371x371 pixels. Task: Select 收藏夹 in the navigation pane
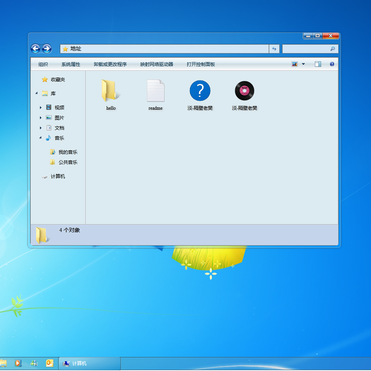coord(54,80)
